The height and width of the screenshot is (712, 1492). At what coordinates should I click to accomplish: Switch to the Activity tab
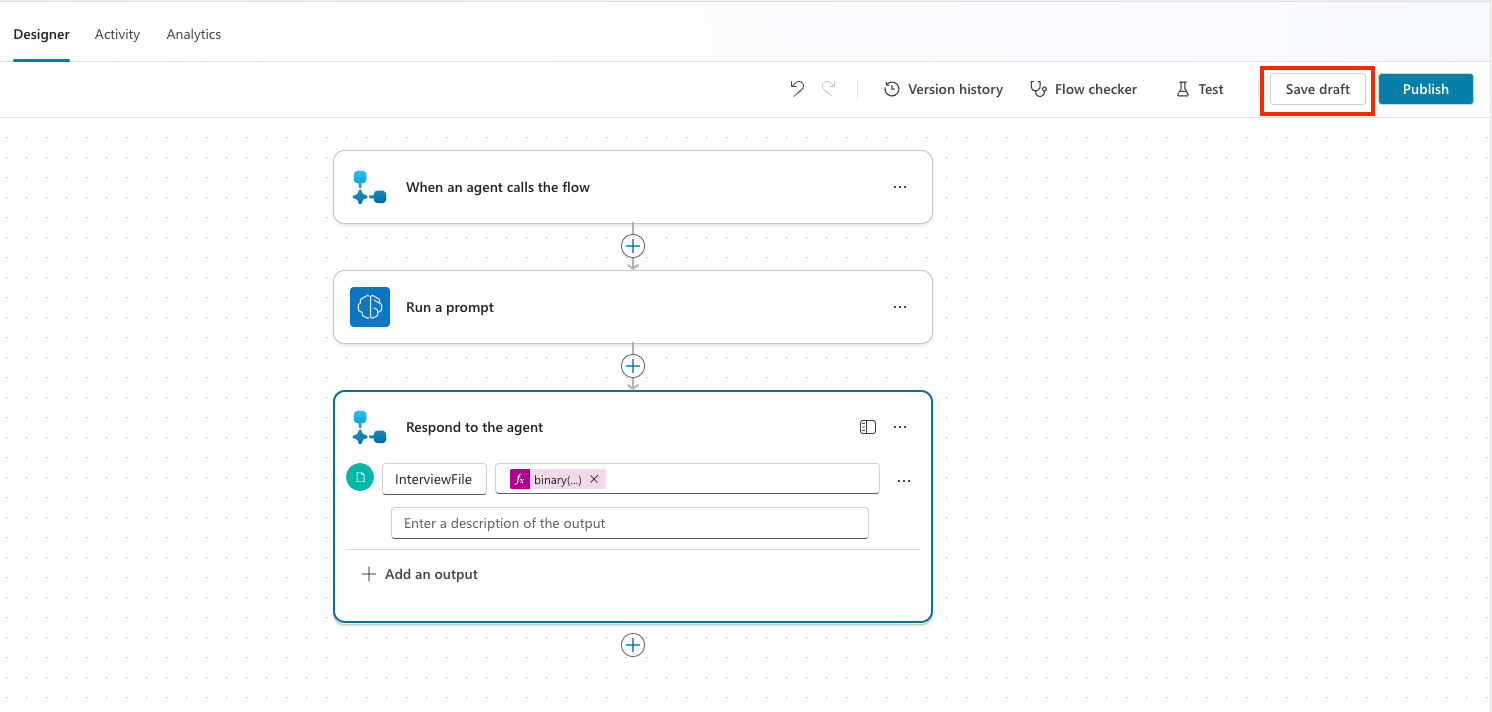click(x=117, y=34)
